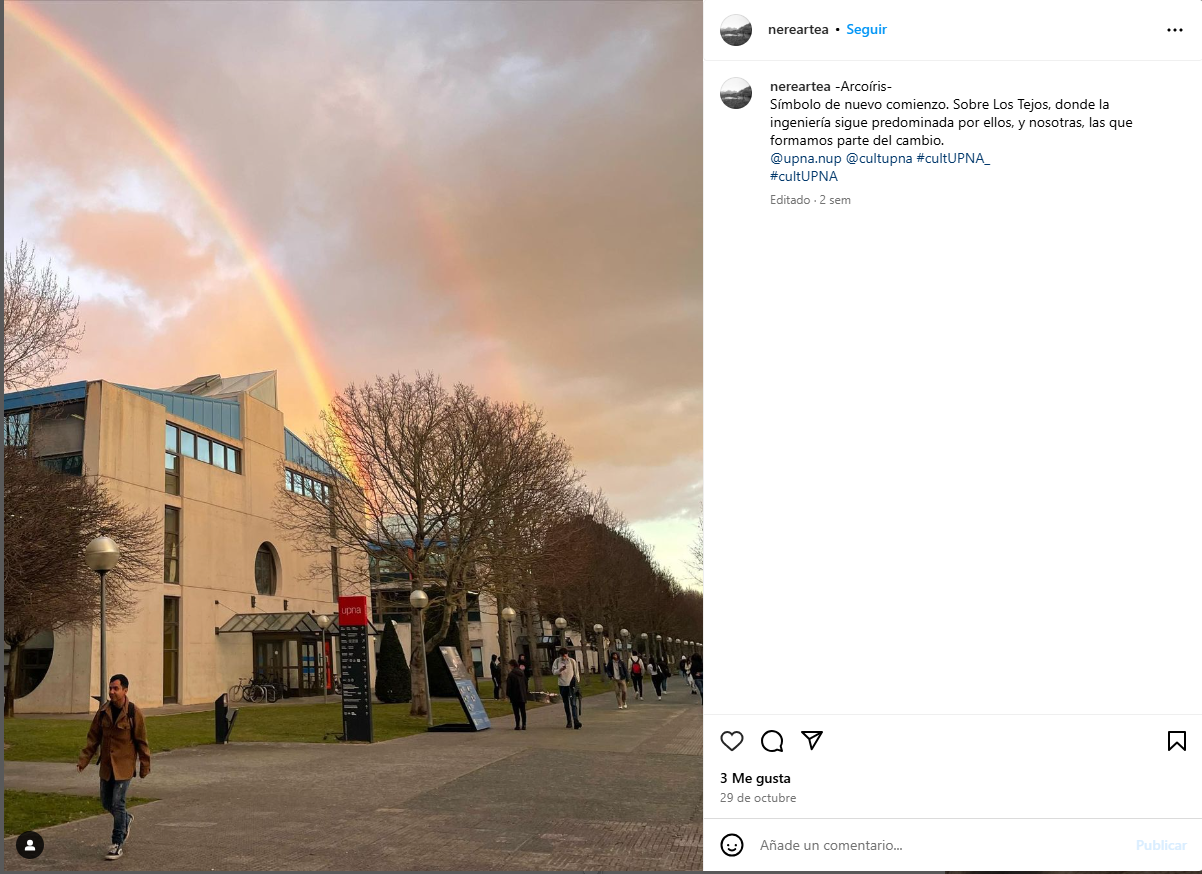Save the post with the bookmark icon

coord(1177,741)
